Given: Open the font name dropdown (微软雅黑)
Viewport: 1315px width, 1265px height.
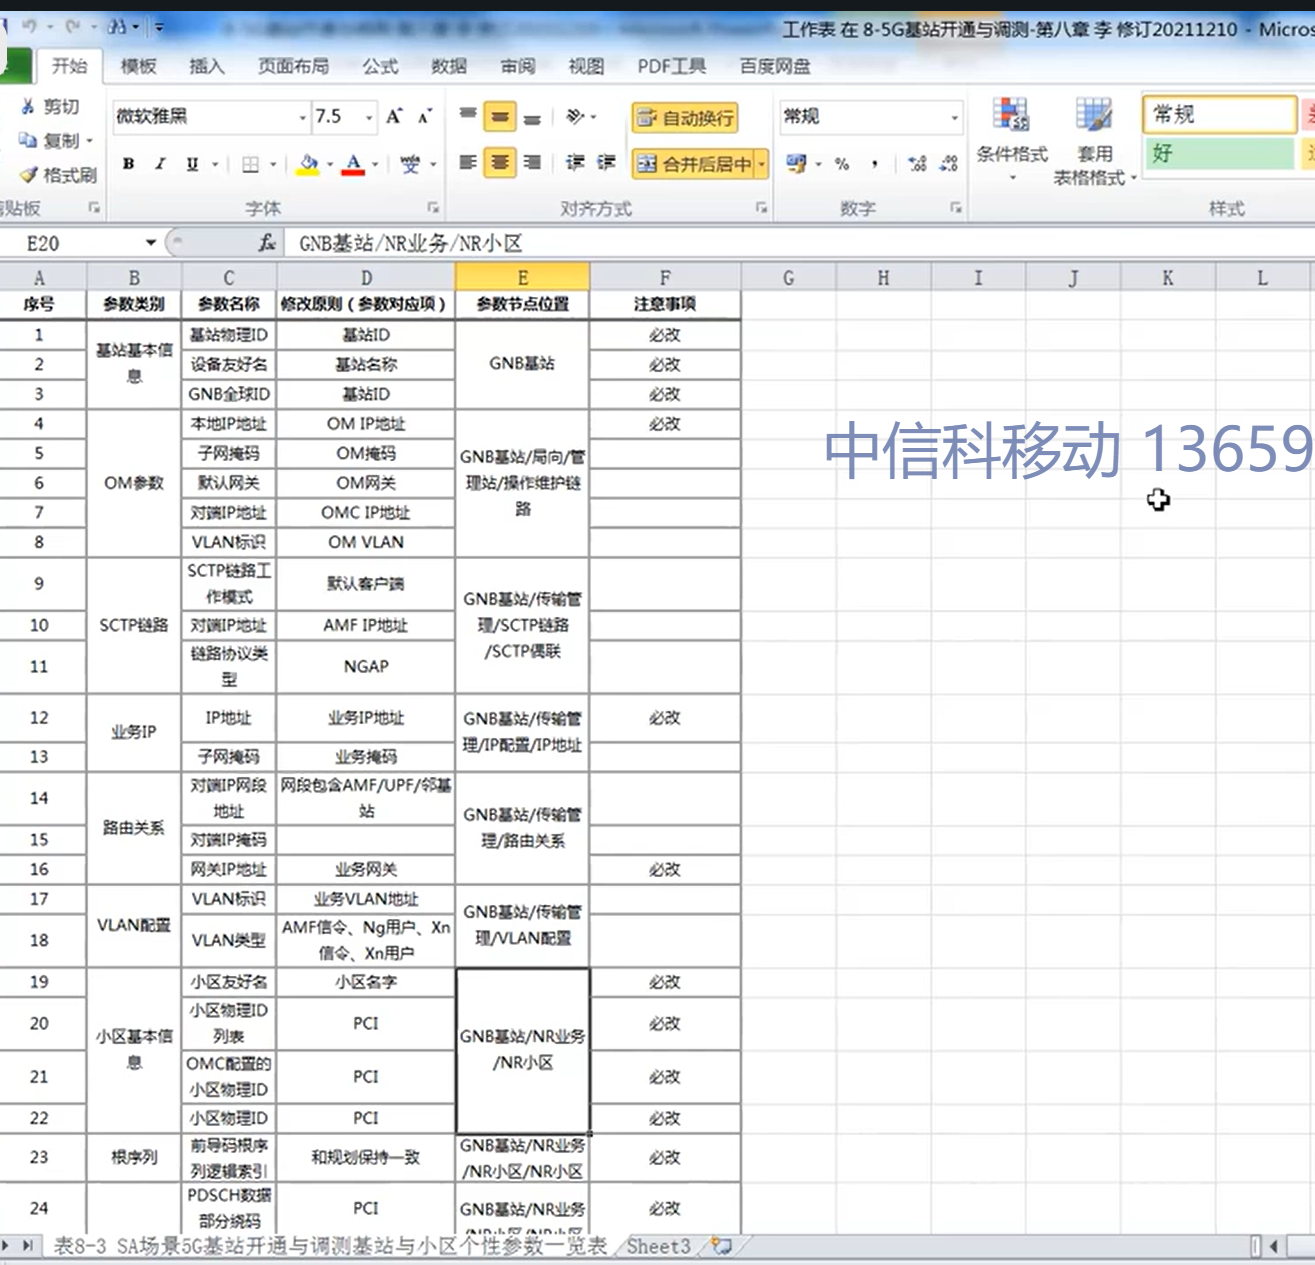Looking at the screenshot, I should click(x=302, y=118).
